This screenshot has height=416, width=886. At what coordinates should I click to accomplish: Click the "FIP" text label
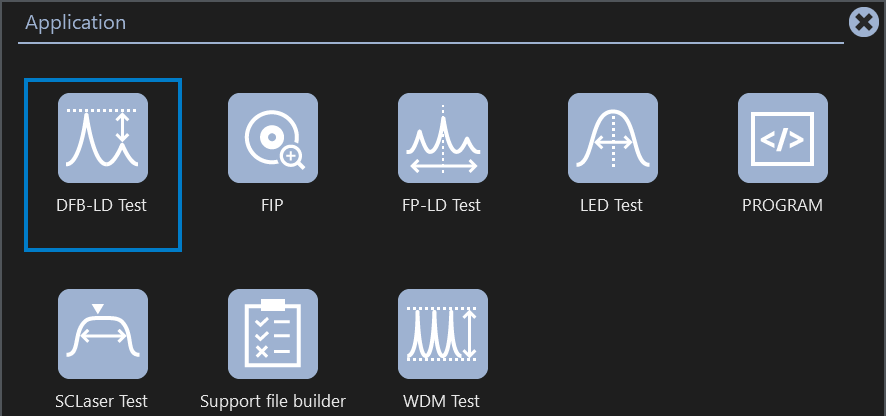(273, 205)
